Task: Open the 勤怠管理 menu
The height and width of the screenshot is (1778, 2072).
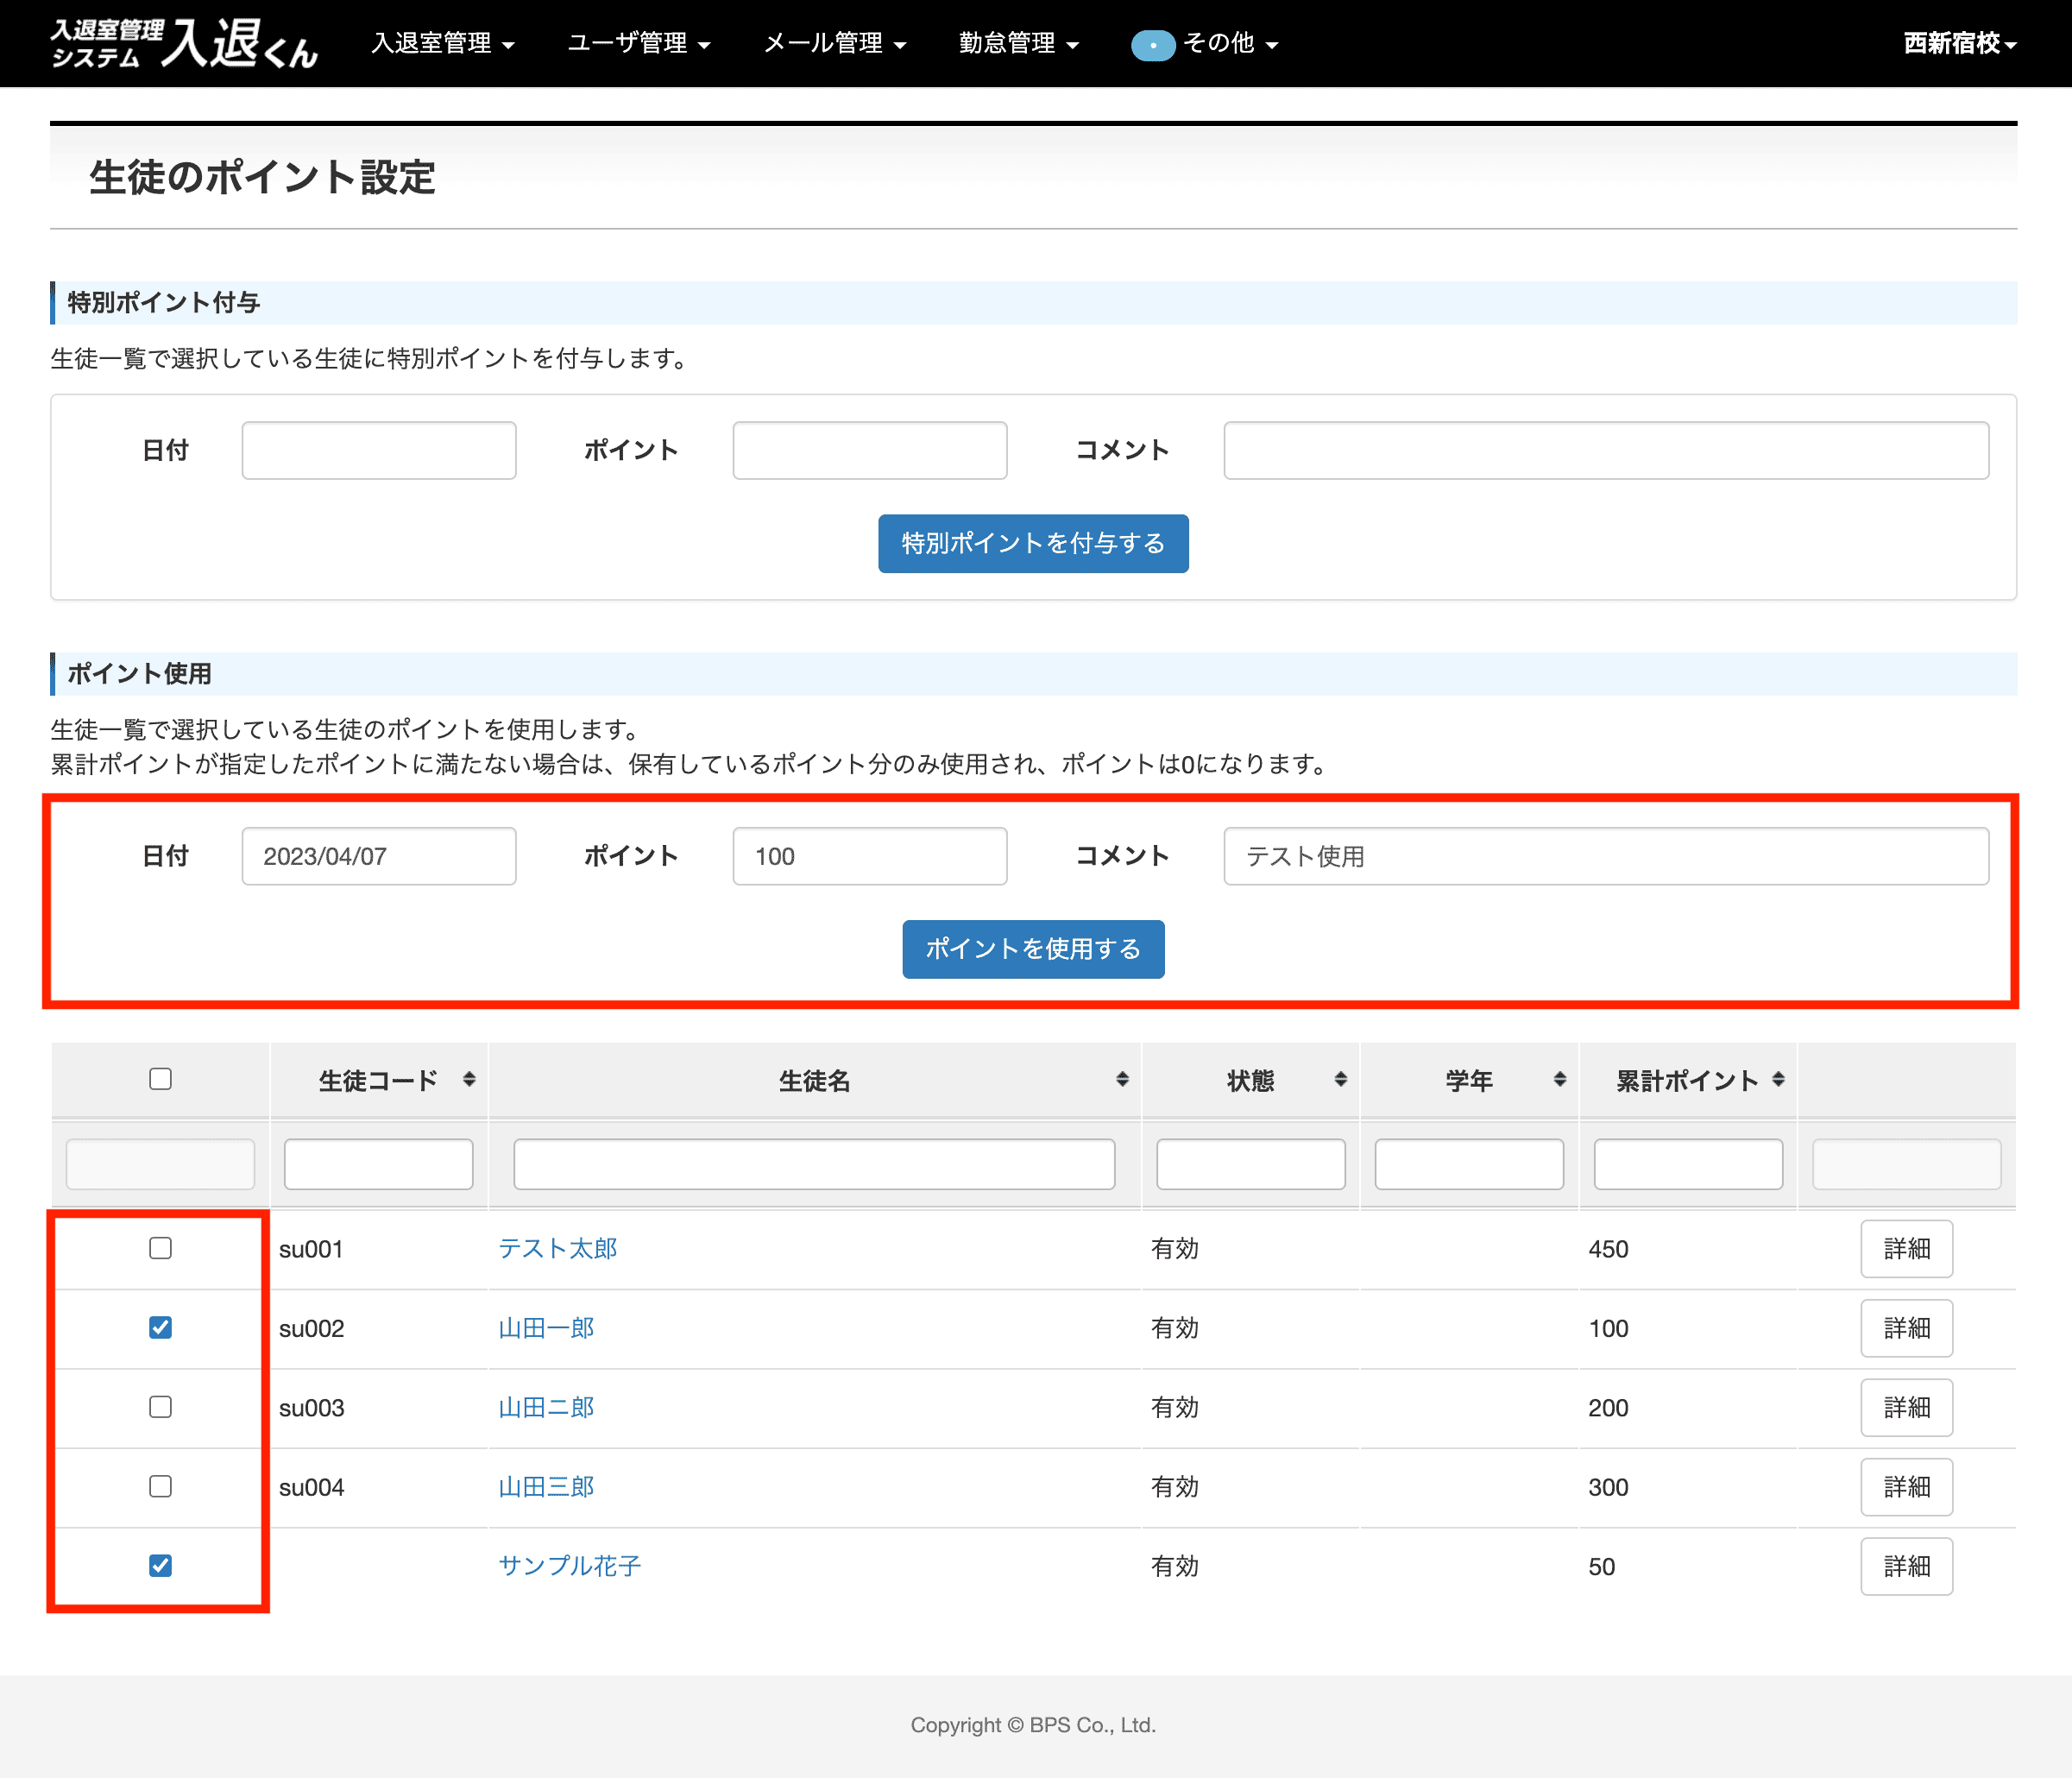Action: point(1018,43)
